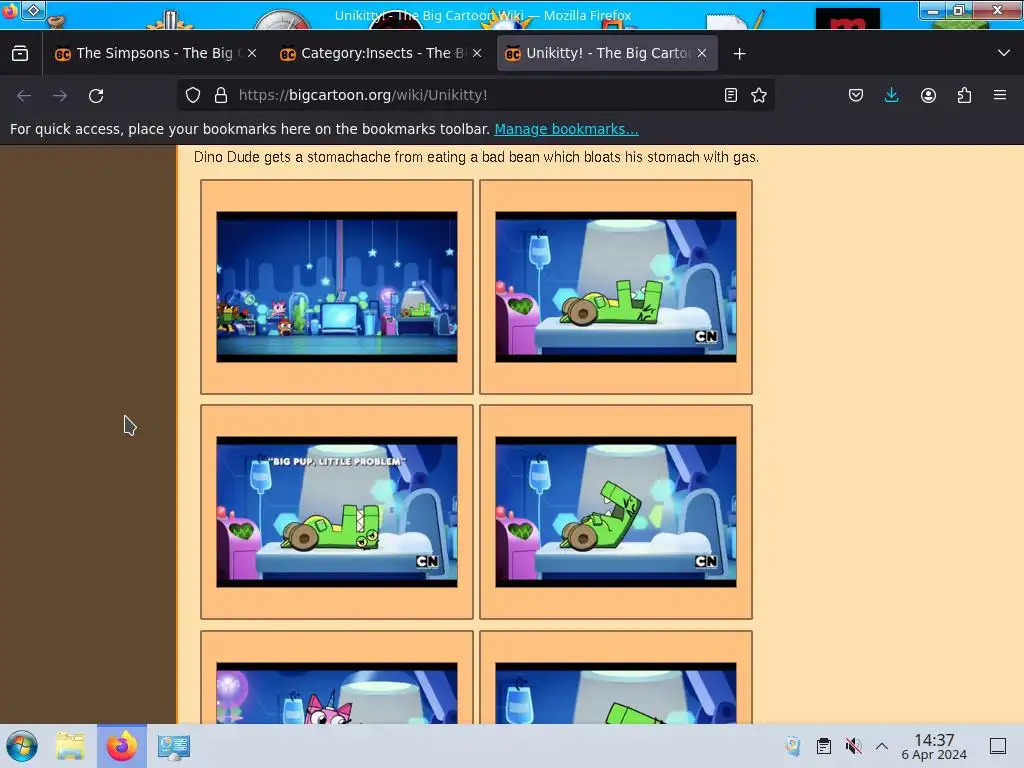Go forward to next page

60,95
